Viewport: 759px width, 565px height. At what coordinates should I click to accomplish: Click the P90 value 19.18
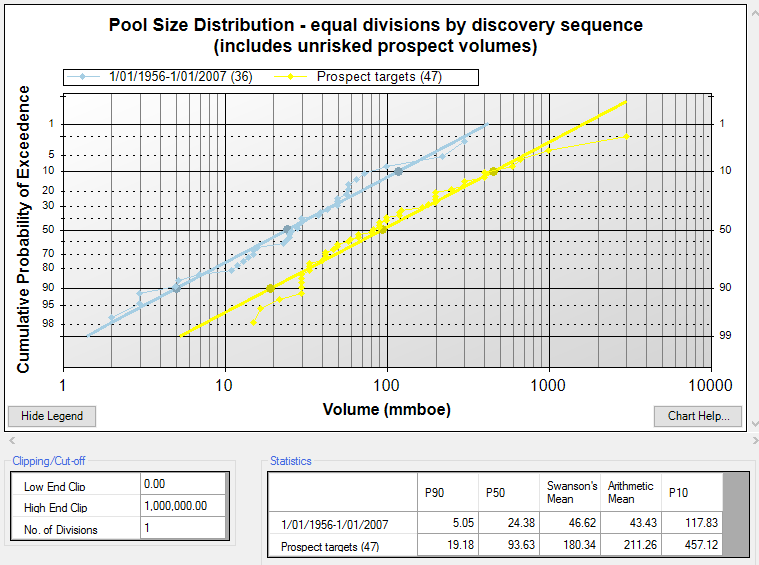tap(448, 545)
